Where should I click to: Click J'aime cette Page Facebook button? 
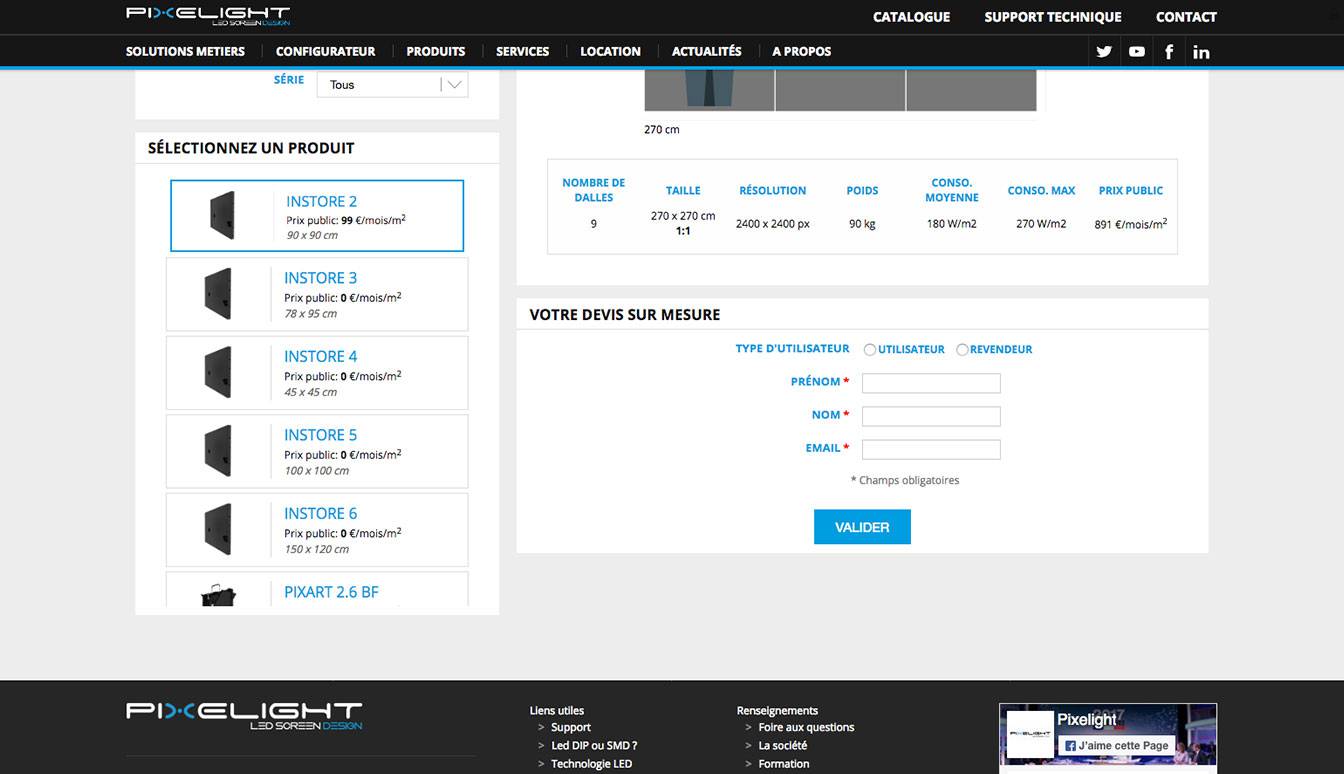point(1116,745)
